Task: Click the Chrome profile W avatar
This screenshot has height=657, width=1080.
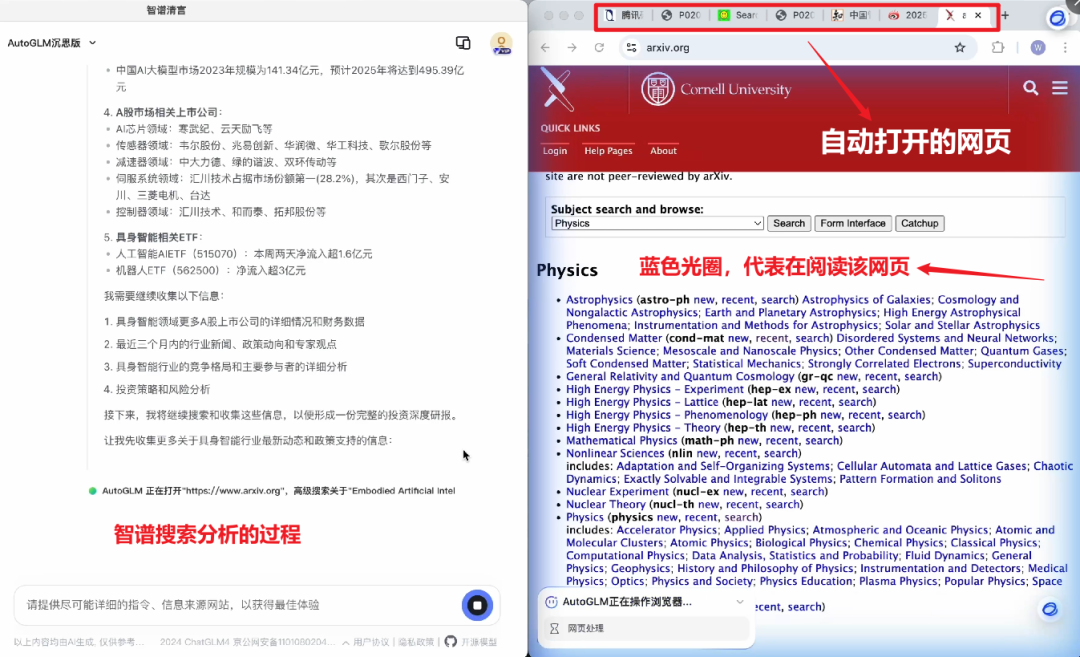Action: 1037,47
